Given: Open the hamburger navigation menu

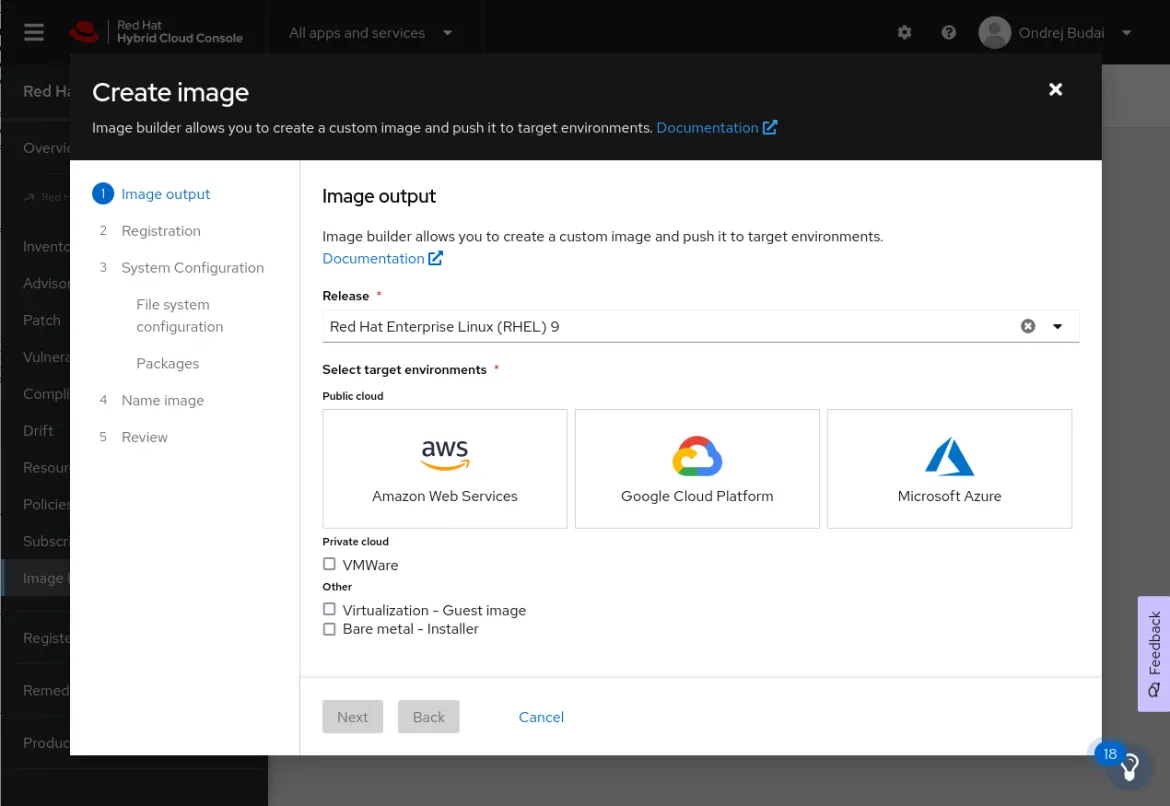Looking at the screenshot, I should click(34, 32).
